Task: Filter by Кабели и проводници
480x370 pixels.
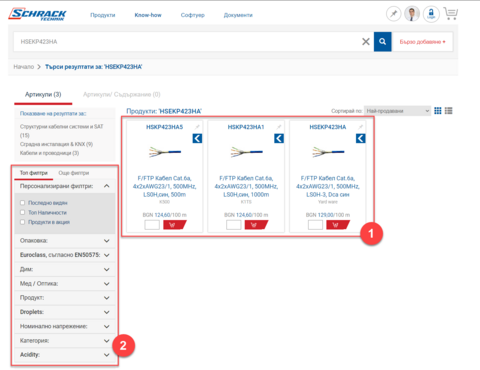Action: point(49,153)
